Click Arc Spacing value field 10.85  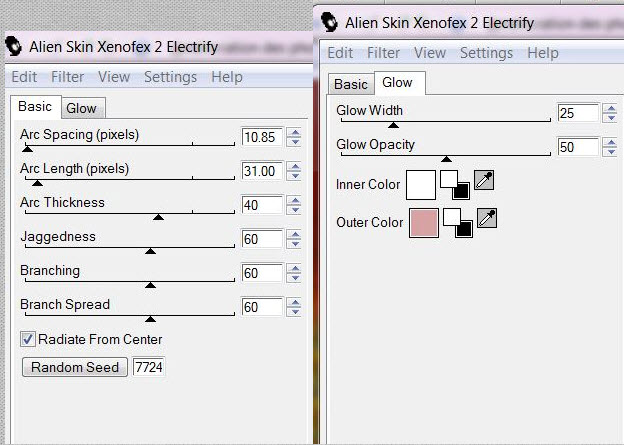(262, 137)
